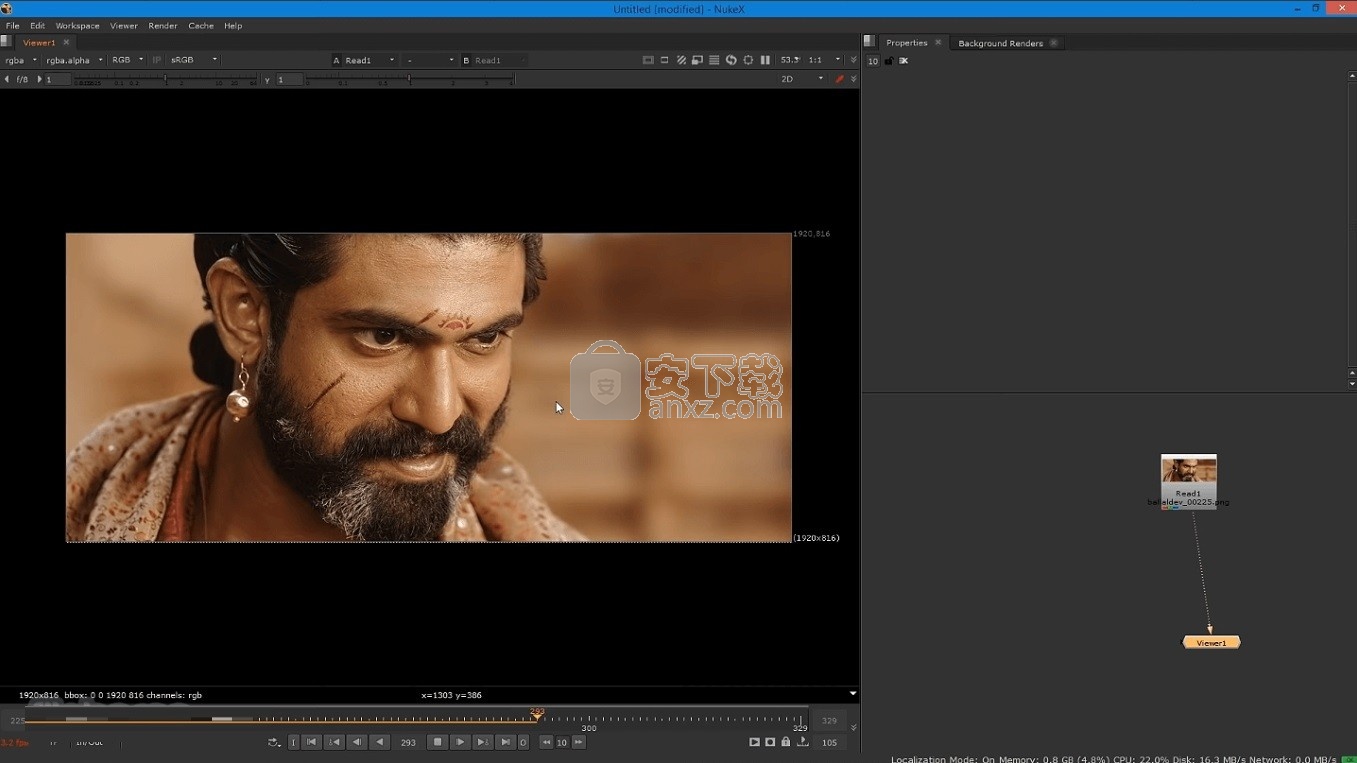The height and width of the screenshot is (763, 1357).
Task: Open the RGB display channels dropdown
Action: [x=127, y=60]
